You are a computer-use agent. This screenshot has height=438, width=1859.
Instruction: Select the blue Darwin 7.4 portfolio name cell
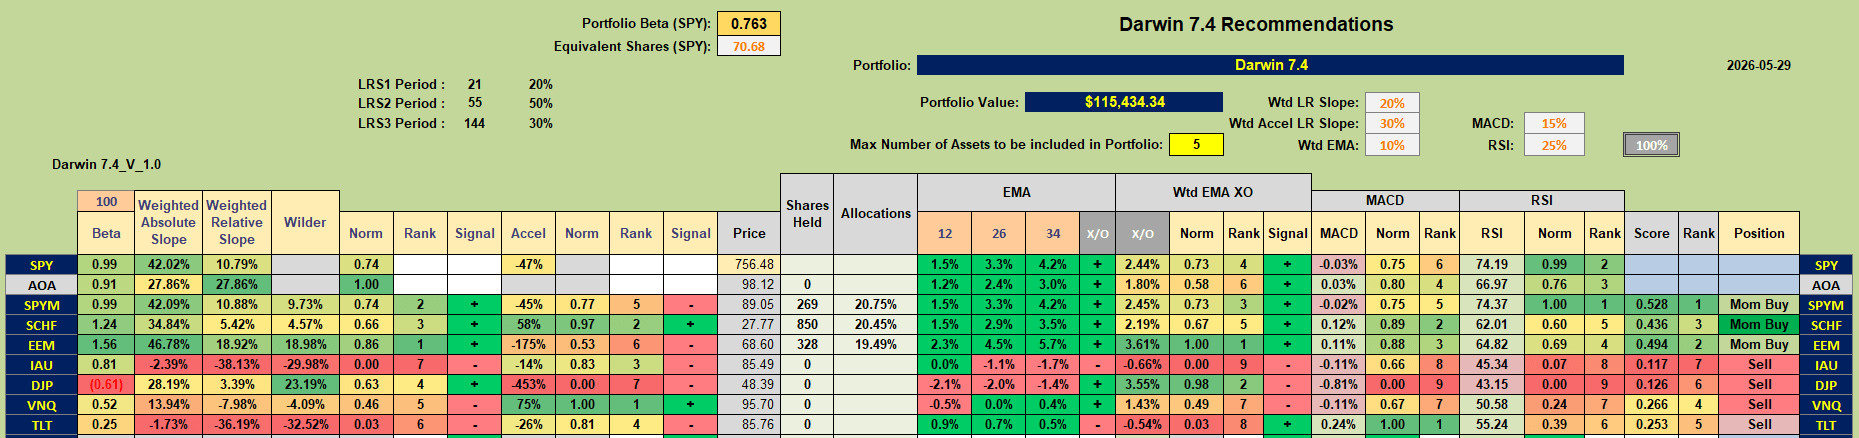pyautogui.click(x=1270, y=65)
